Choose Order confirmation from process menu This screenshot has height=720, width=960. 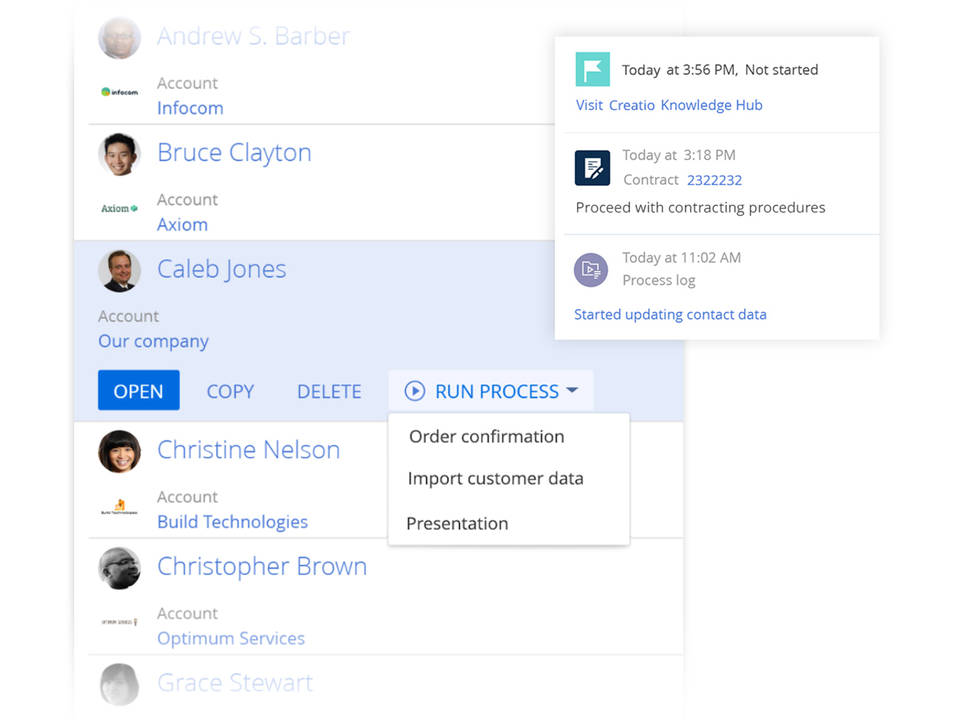click(x=487, y=437)
